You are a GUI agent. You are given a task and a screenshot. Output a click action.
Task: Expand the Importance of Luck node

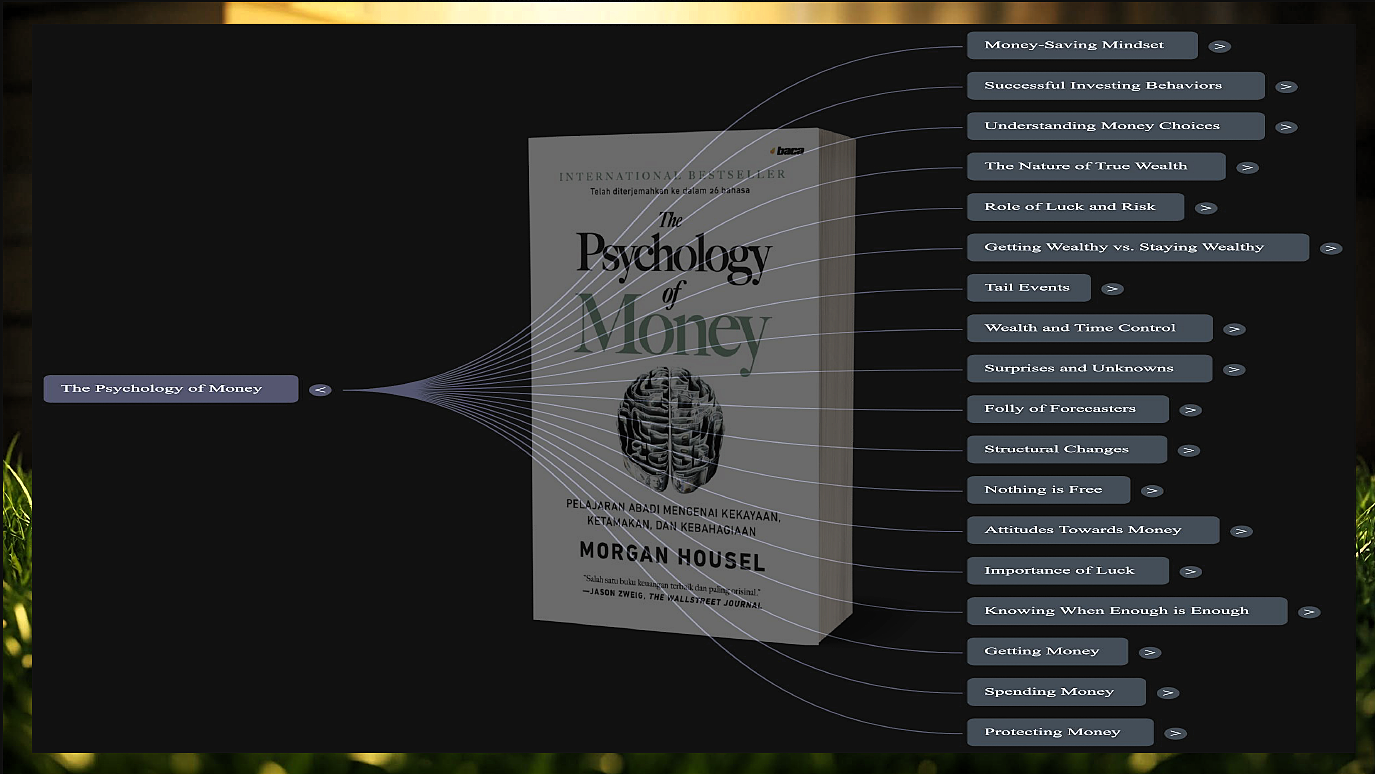(x=1190, y=572)
